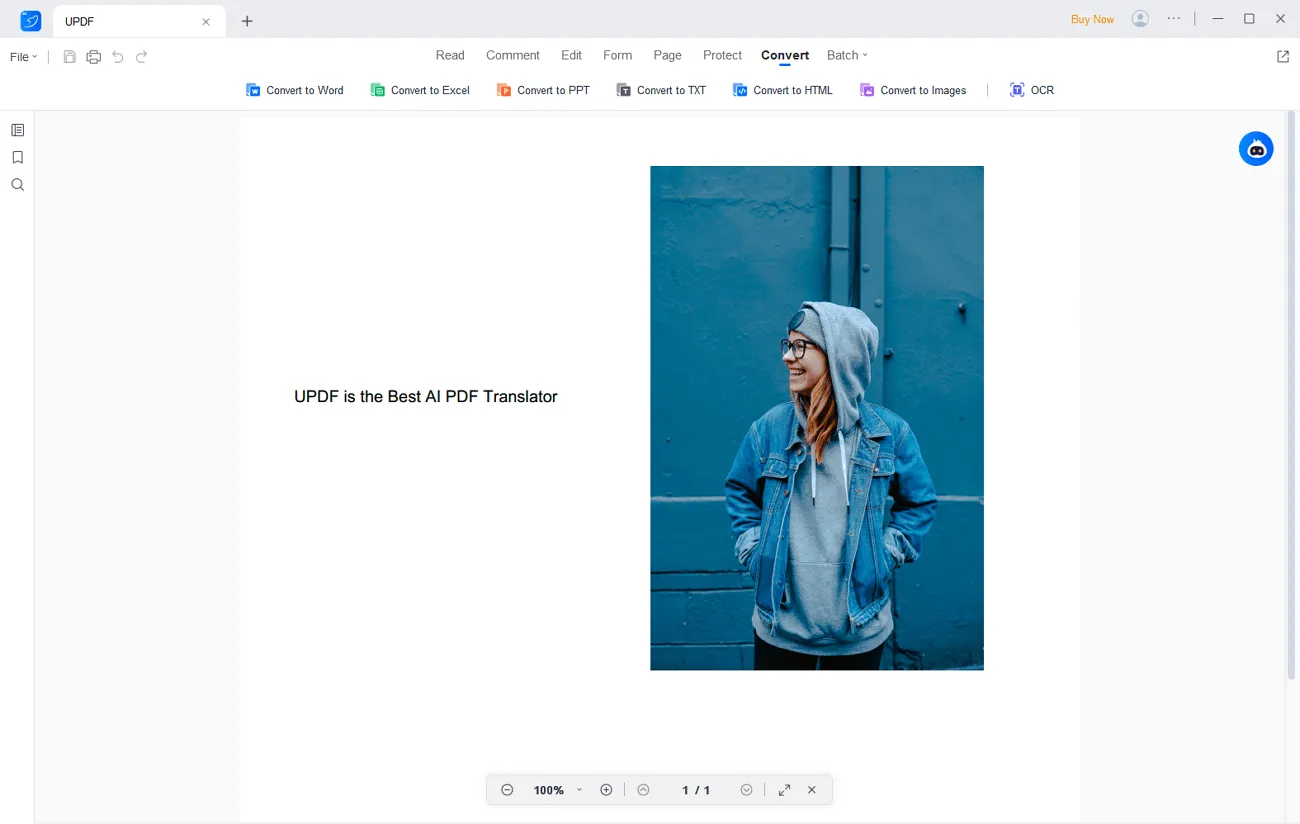
Task: Click Convert to Word
Action: [295, 90]
